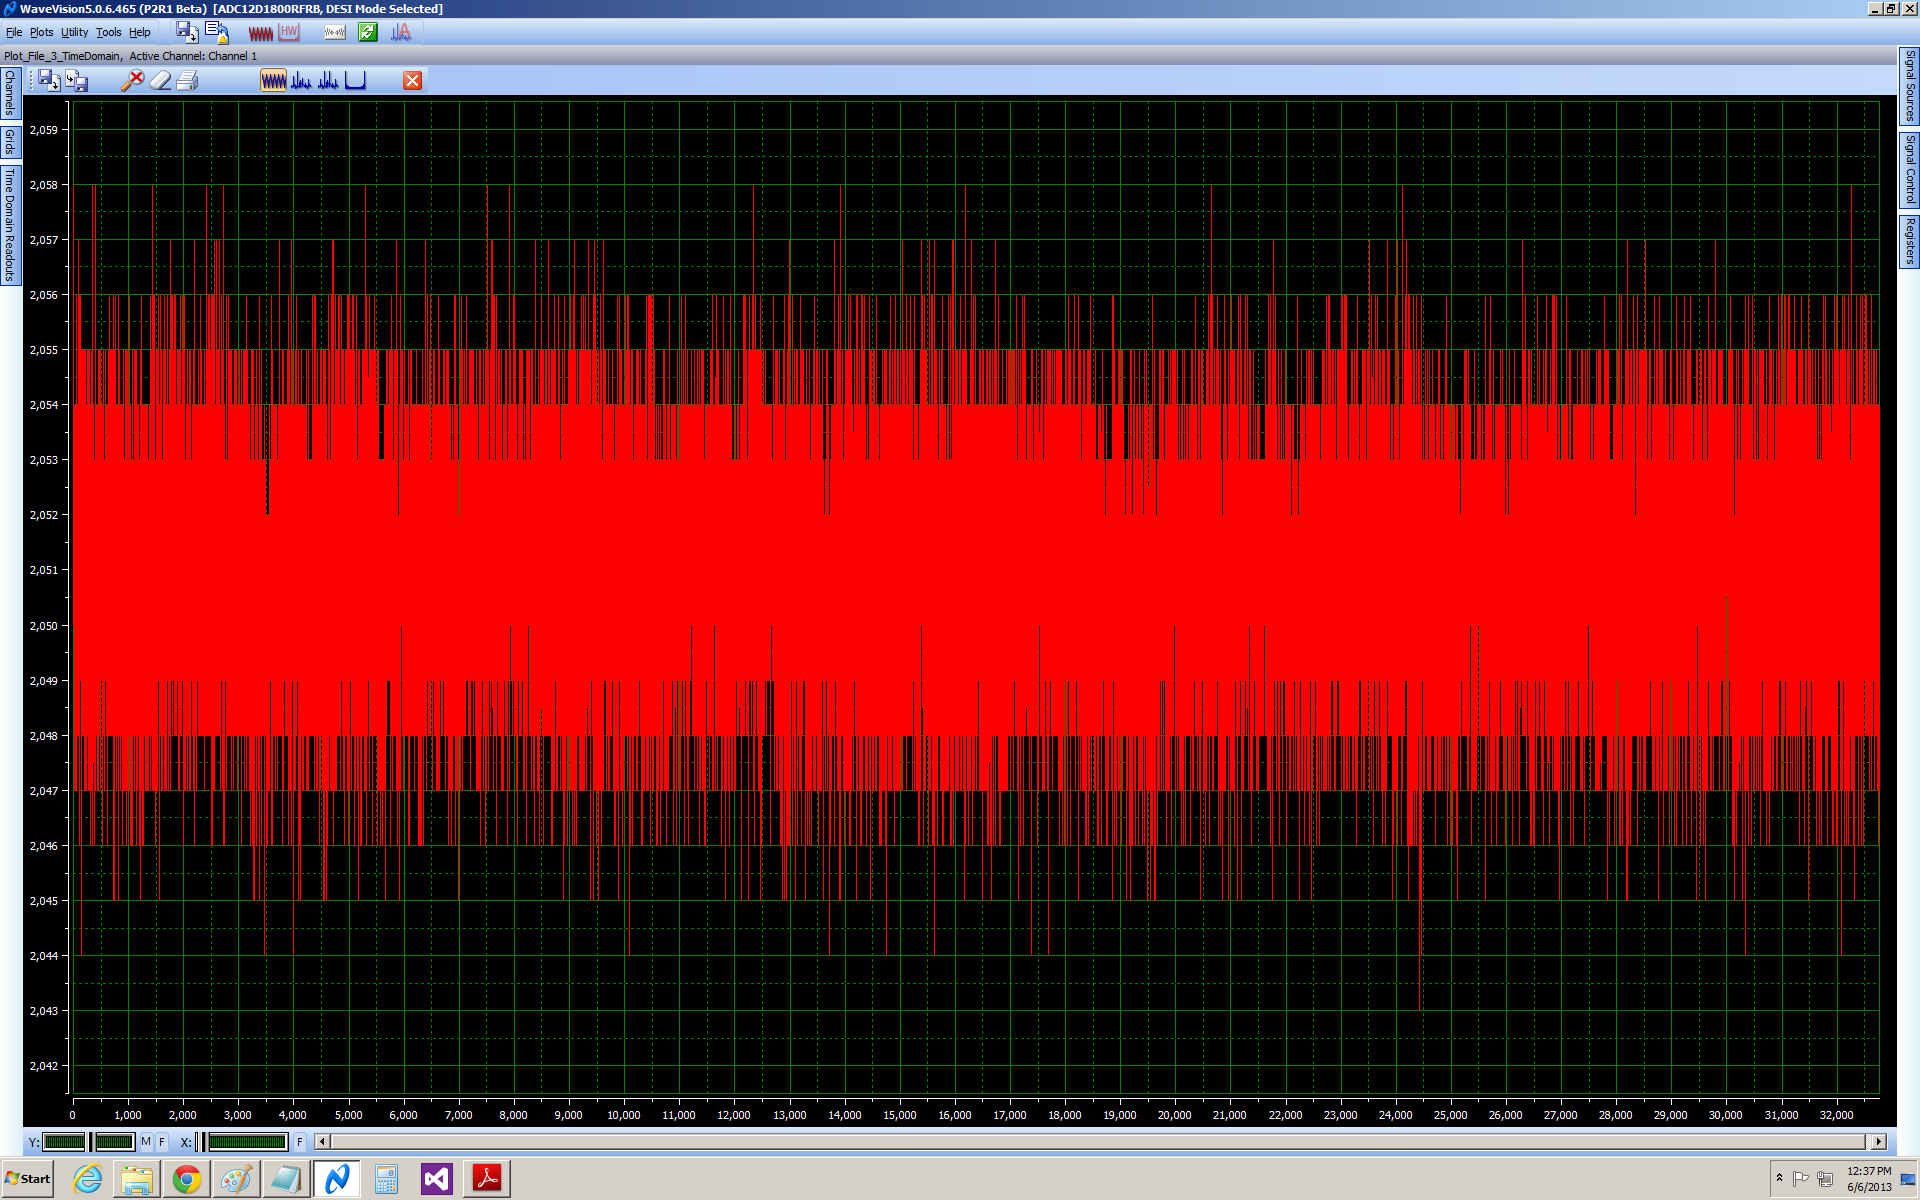This screenshot has height=1200, width=1920.
Task: Select the time domain waveform view icon
Action: 273,81
